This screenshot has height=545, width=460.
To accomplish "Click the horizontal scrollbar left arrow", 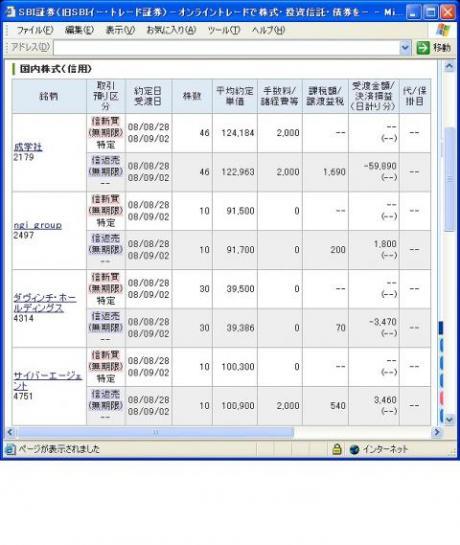I will click(x=10, y=432).
